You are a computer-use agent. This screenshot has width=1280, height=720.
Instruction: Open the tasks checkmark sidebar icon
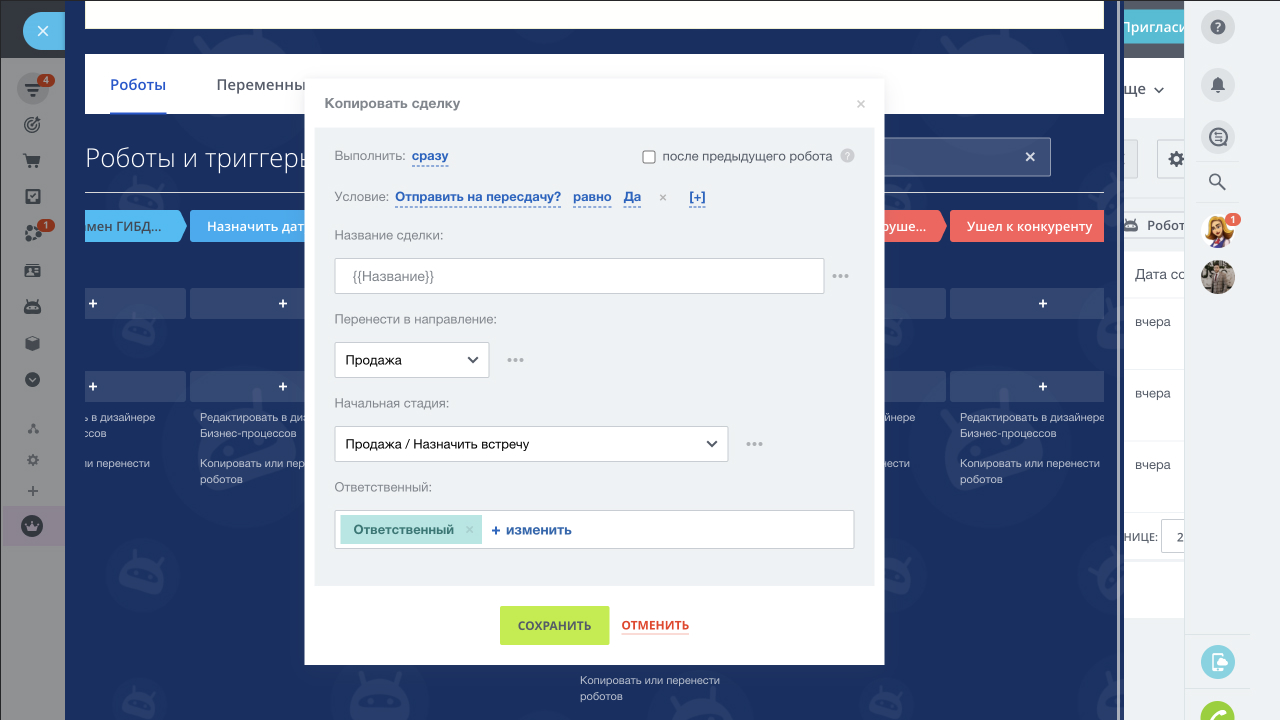[x=32, y=197]
